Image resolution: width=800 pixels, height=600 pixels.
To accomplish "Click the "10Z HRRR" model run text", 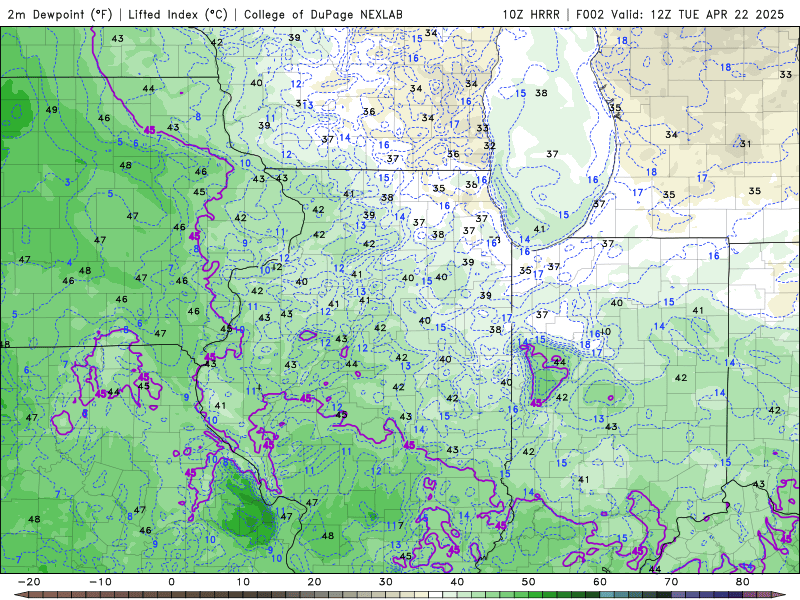I will [531, 14].
